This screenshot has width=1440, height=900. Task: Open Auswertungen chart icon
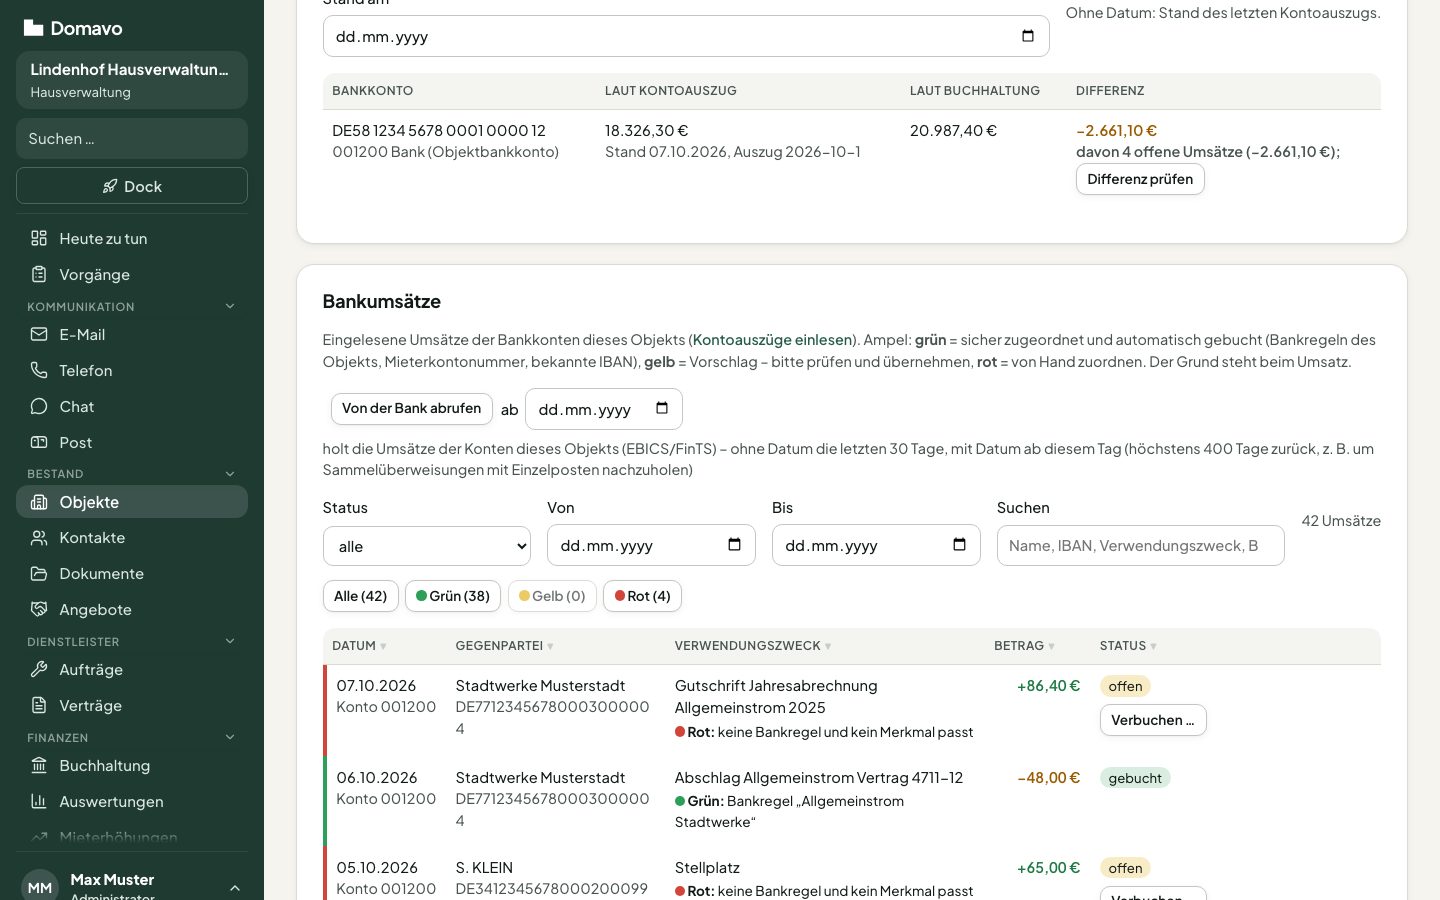(39, 802)
